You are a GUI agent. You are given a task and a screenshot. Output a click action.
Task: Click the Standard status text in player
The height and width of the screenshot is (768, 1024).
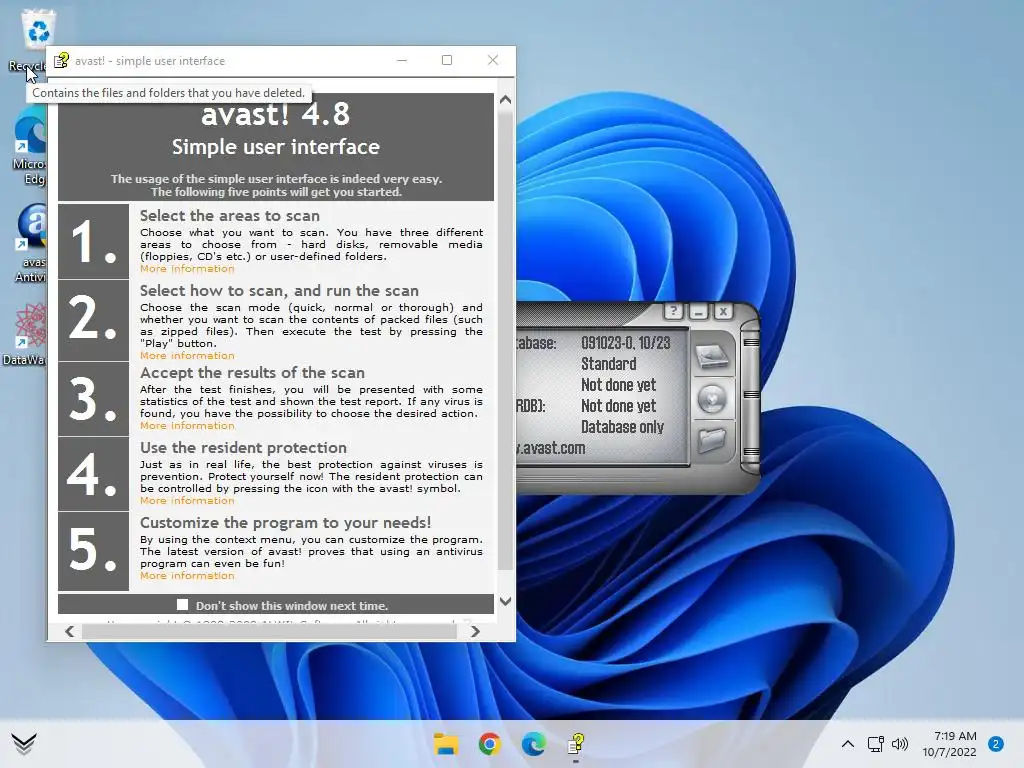click(609, 364)
